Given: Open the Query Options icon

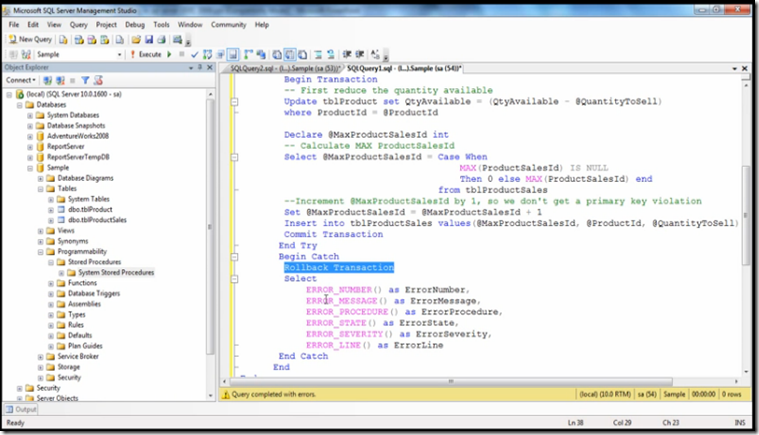Looking at the screenshot, I should tap(220, 55).
